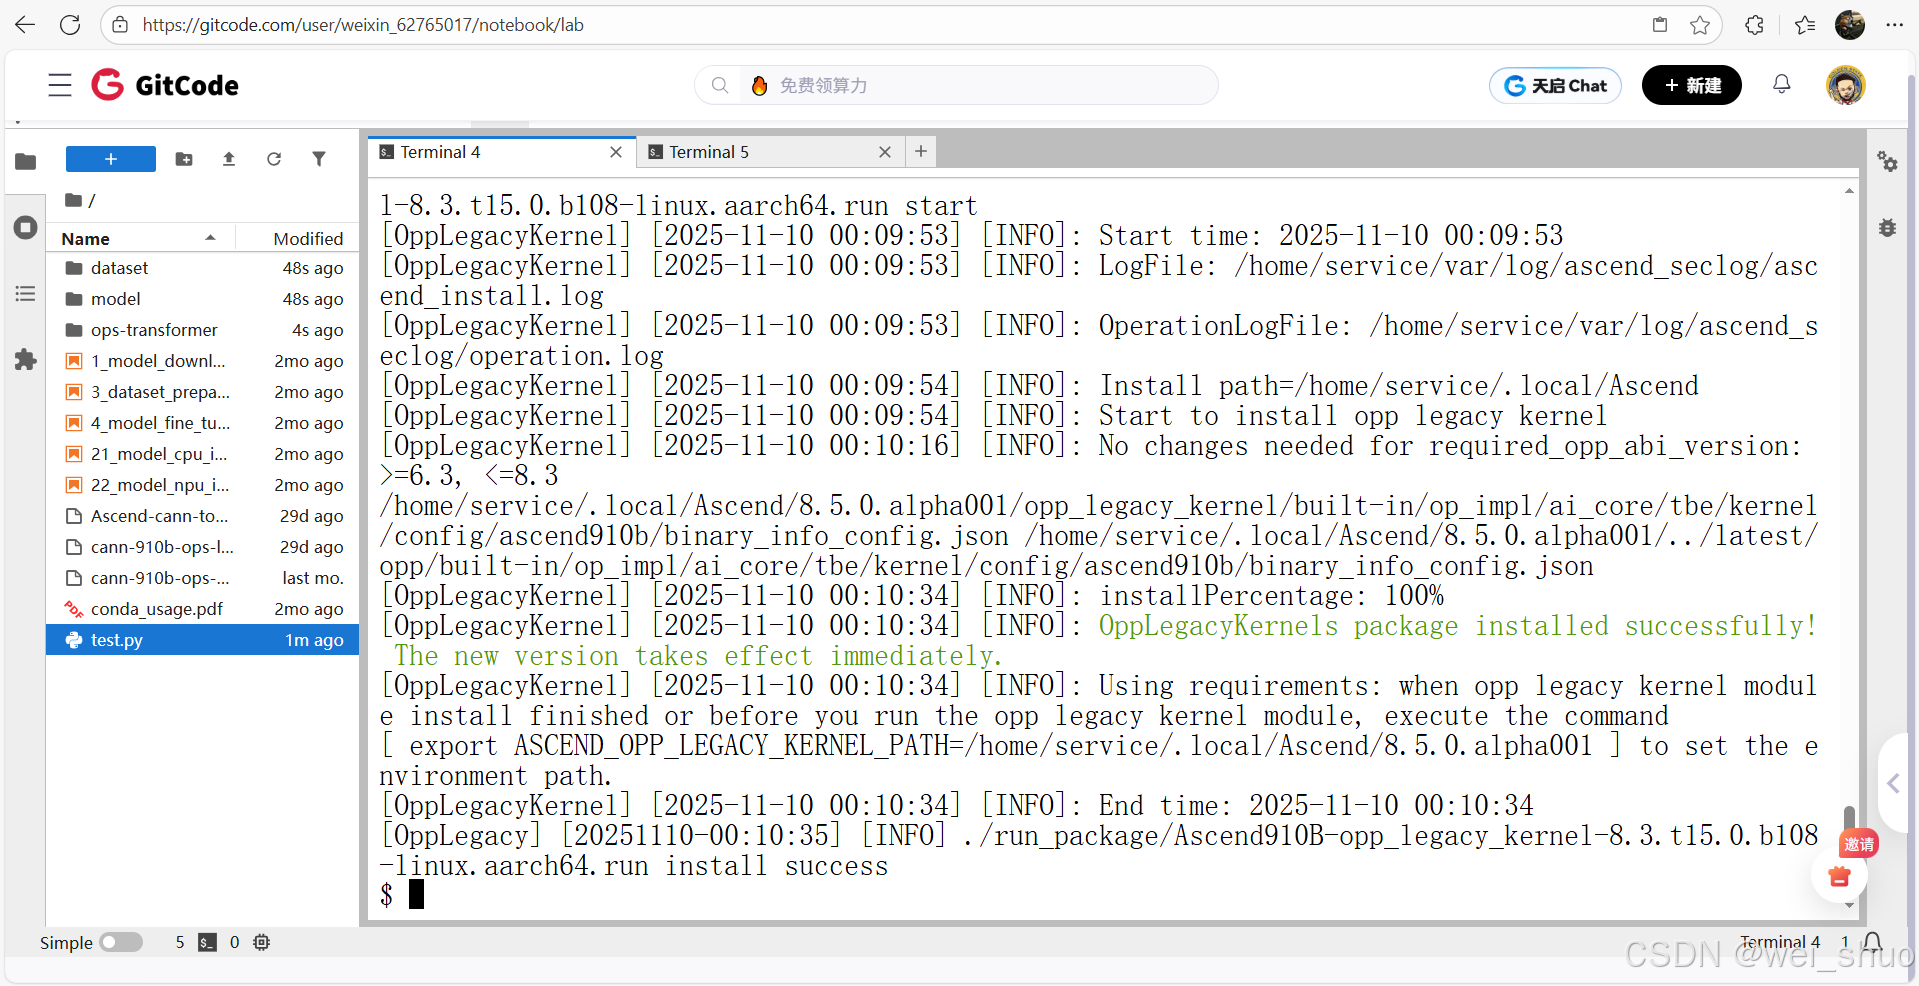Open file browser folder sidebar icon

click(26, 161)
